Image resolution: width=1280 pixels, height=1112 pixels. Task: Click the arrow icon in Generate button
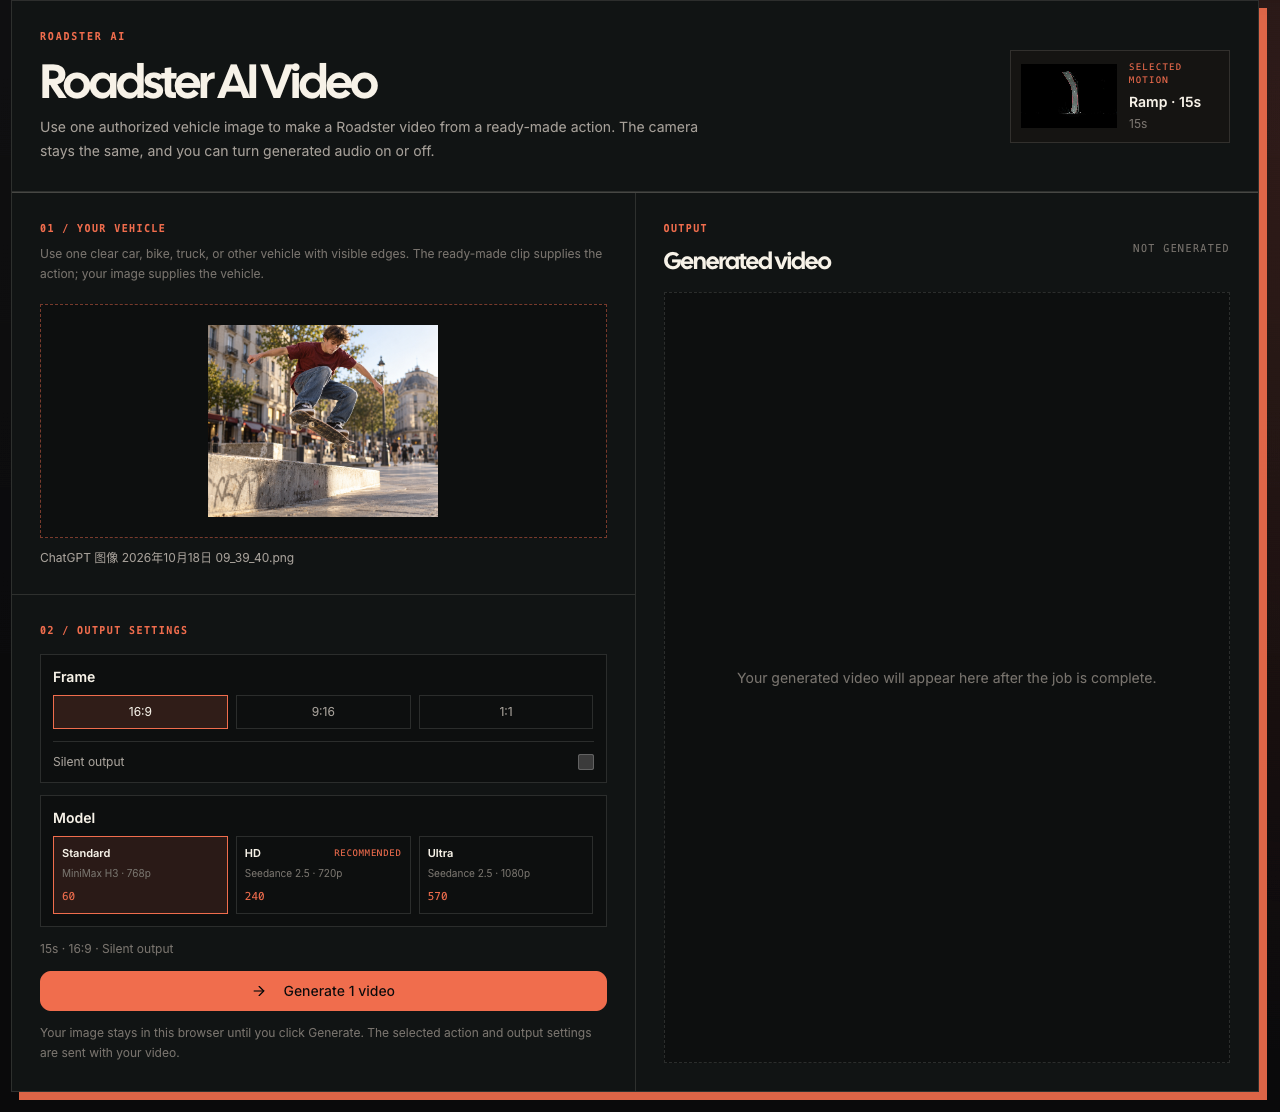(259, 991)
